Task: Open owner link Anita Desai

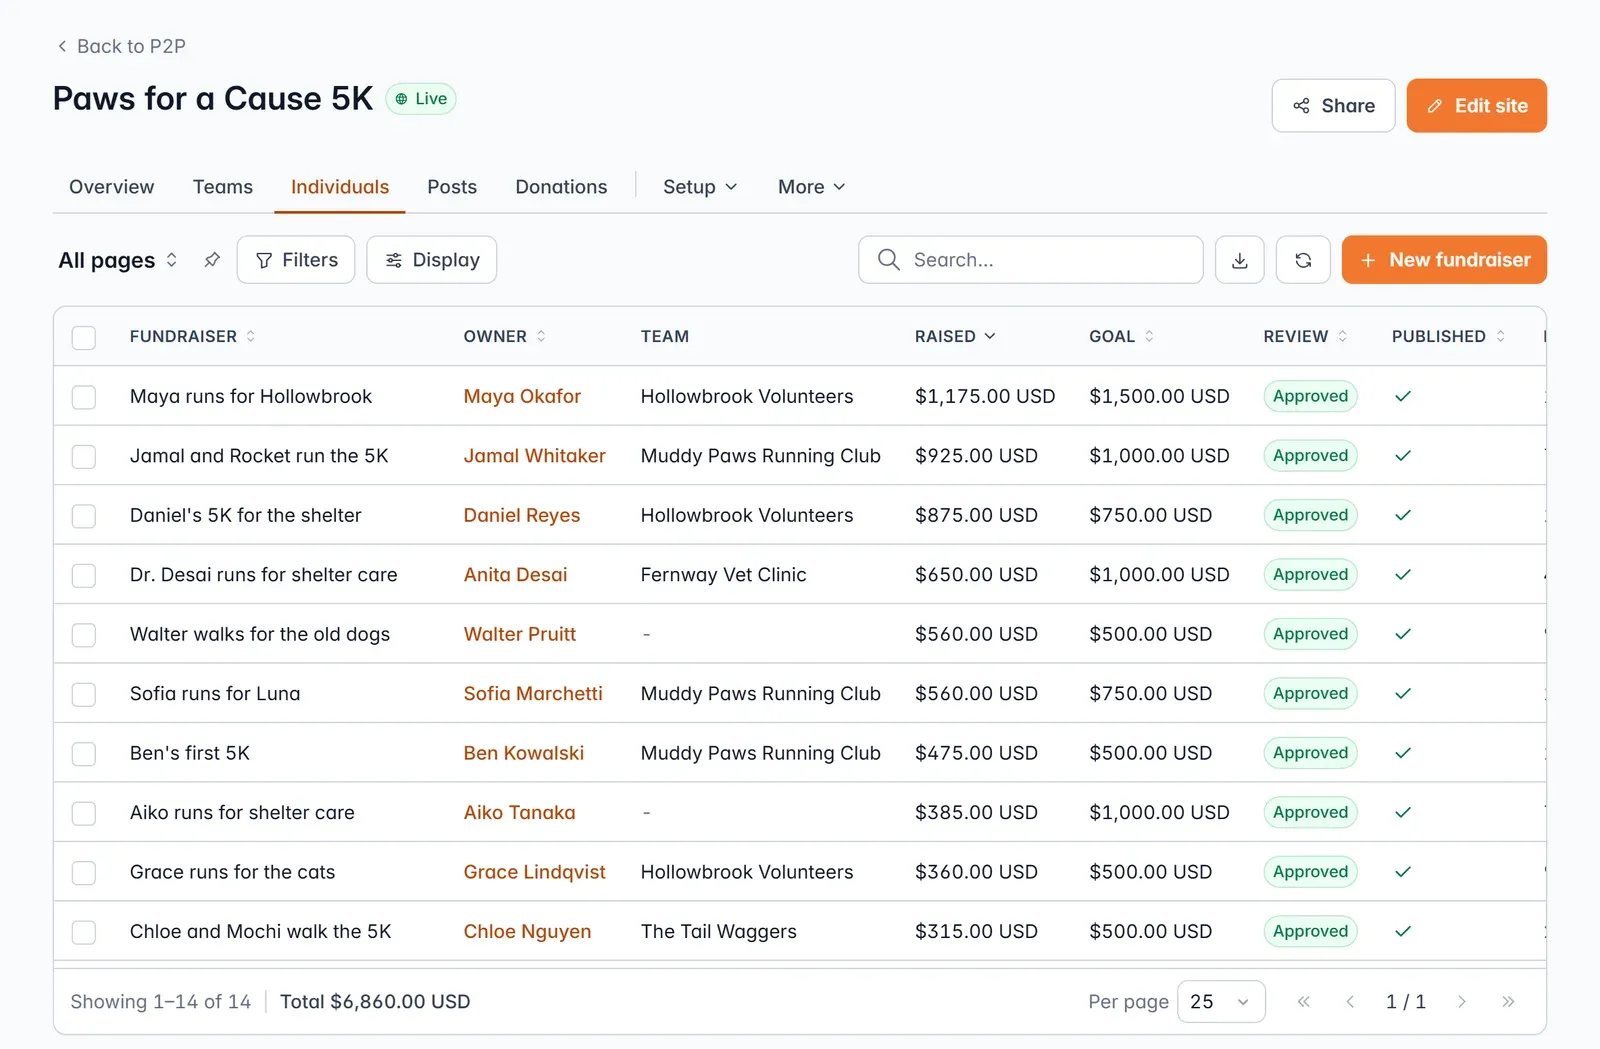Action: coord(515,575)
